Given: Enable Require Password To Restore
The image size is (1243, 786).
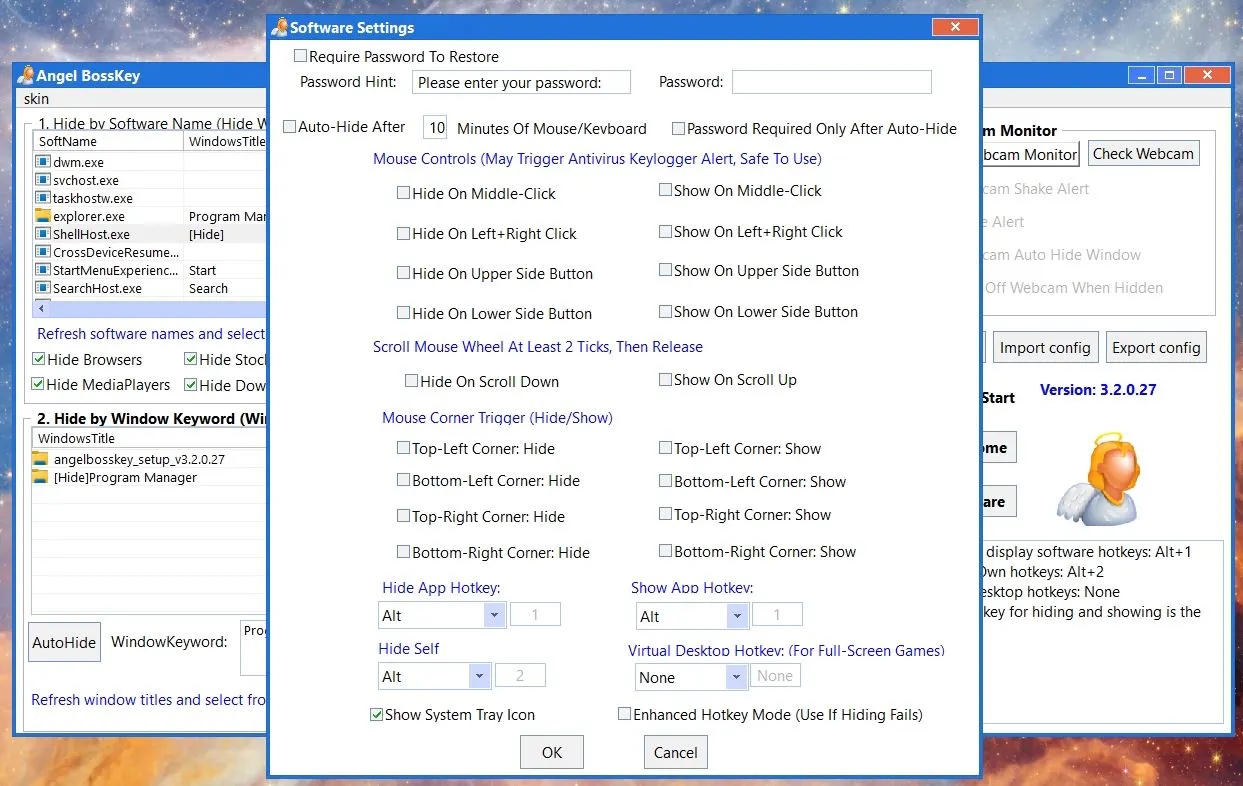Looking at the screenshot, I should pos(301,56).
